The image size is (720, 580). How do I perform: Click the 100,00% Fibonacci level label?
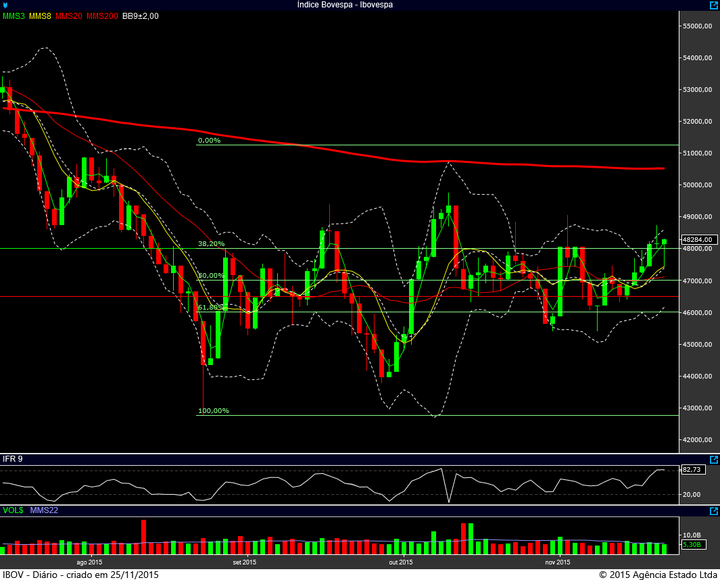[x=214, y=411]
